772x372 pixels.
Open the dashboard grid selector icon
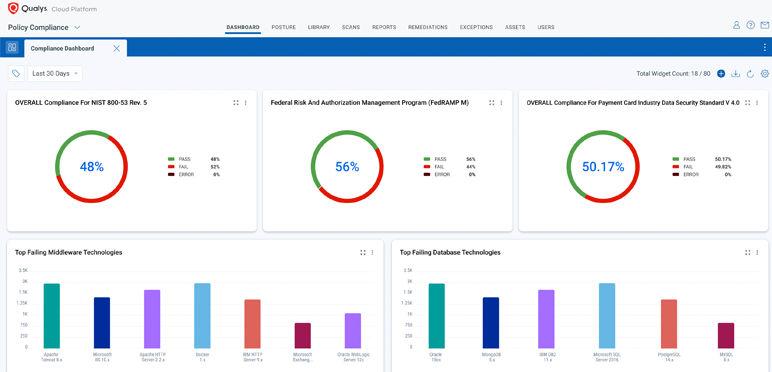pos(12,48)
